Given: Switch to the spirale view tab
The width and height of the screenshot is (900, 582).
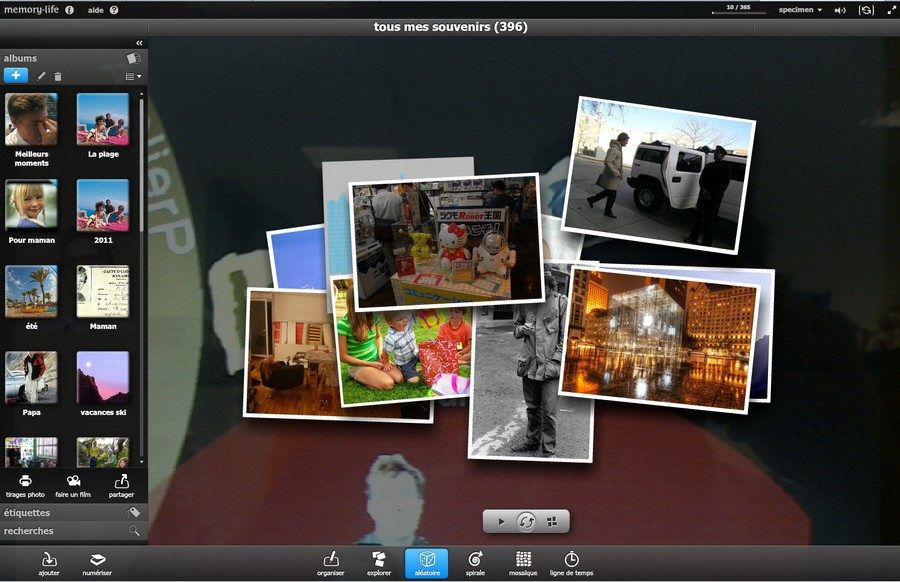Looking at the screenshot, I should point(475,563).
